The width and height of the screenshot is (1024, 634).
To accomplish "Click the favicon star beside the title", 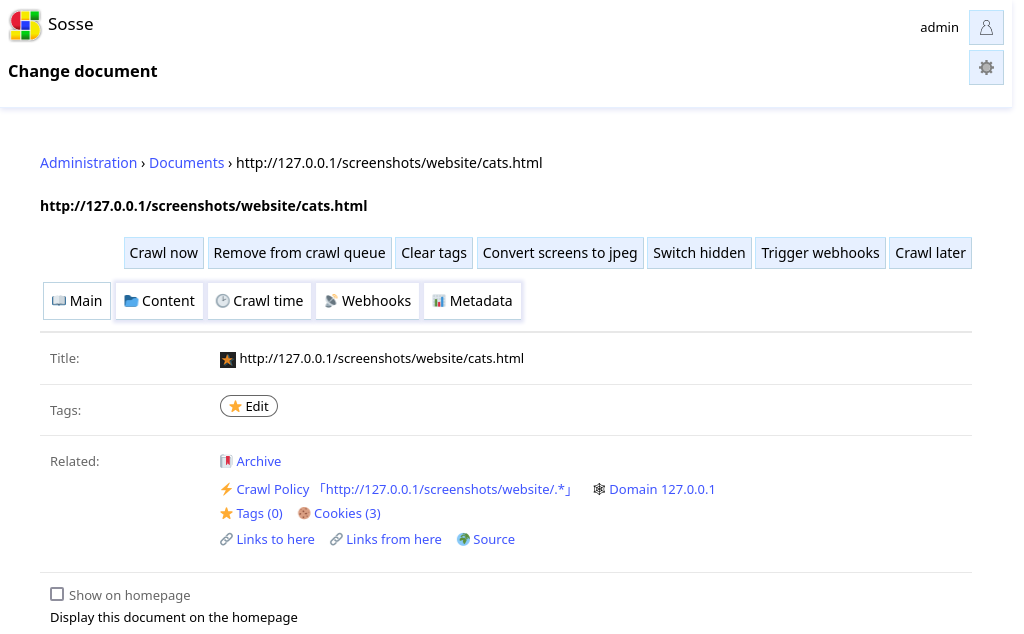I will pyautogui.click(x=228, y=360).
